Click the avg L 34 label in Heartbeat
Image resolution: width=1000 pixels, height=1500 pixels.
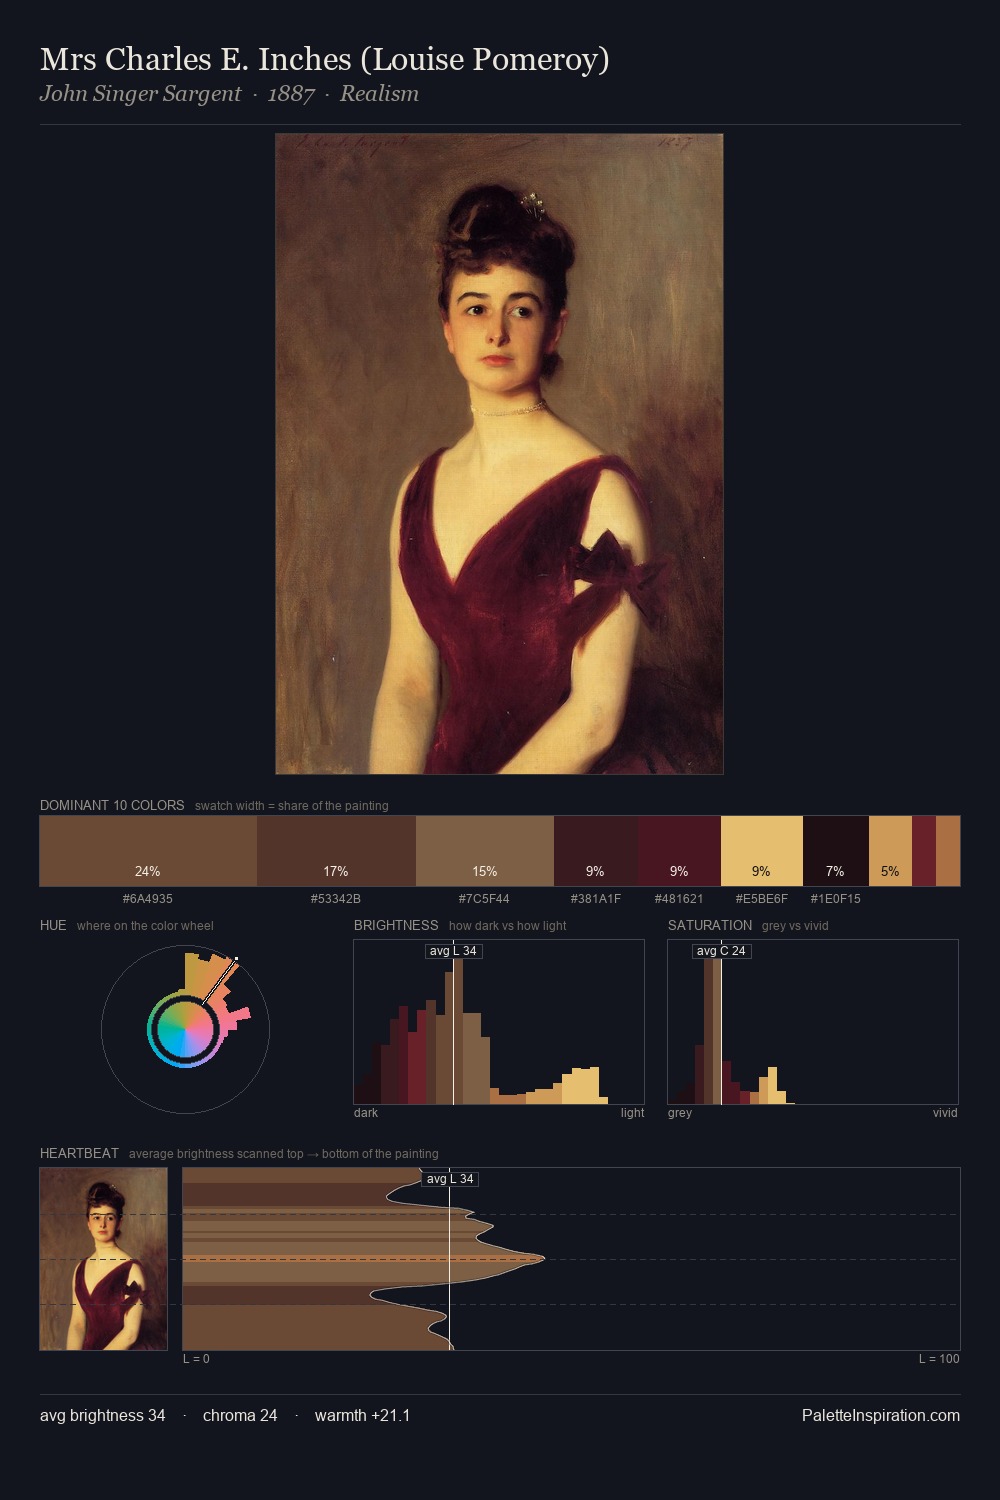[450, 1179]
